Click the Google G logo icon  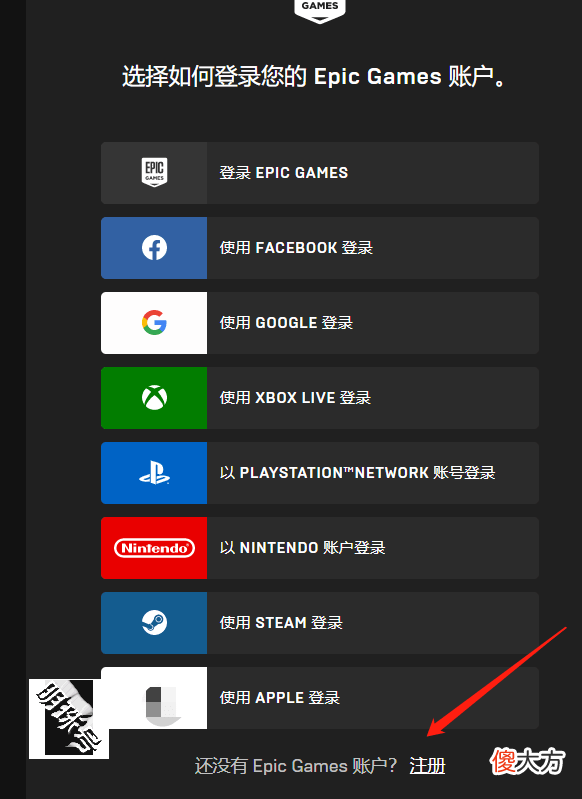click(x=154, y=323)
